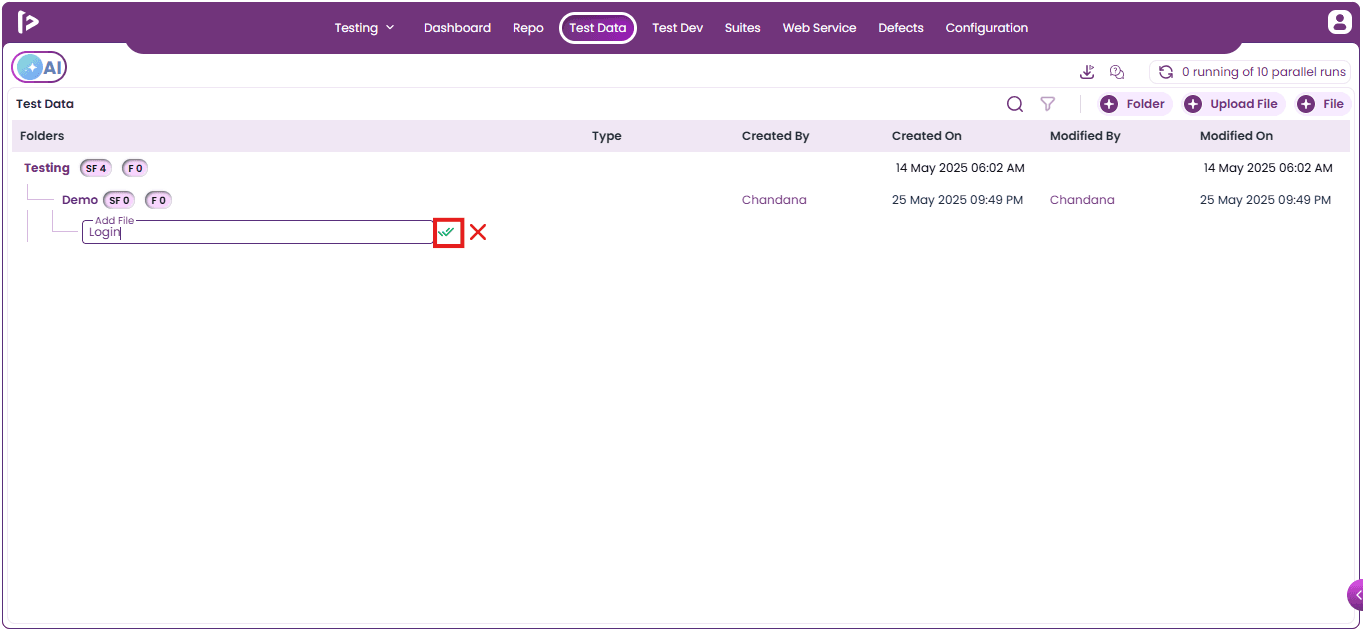Click the F 0 badge beside Demo
Viewport: 1363px width, 631px height.
pos(158,200)
